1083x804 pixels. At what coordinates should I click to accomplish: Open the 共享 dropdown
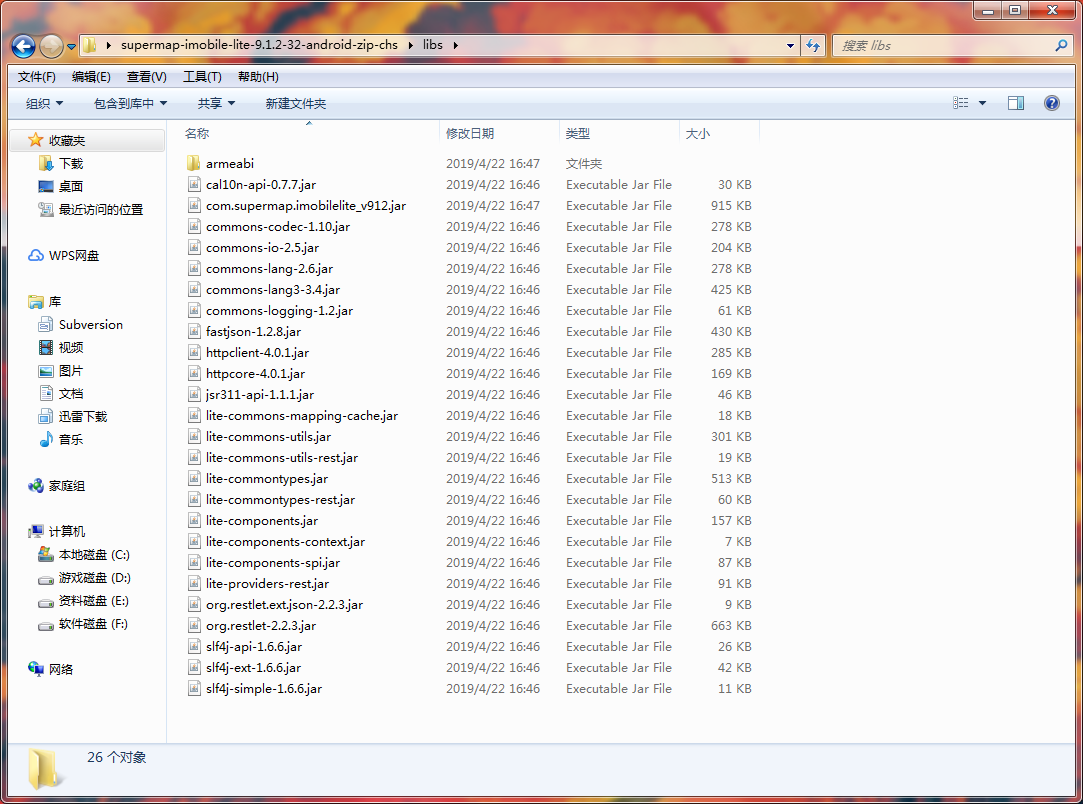216,104
